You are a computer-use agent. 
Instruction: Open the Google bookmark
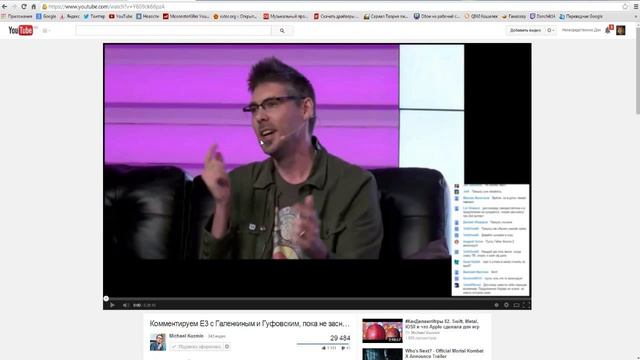click(46, 16)
